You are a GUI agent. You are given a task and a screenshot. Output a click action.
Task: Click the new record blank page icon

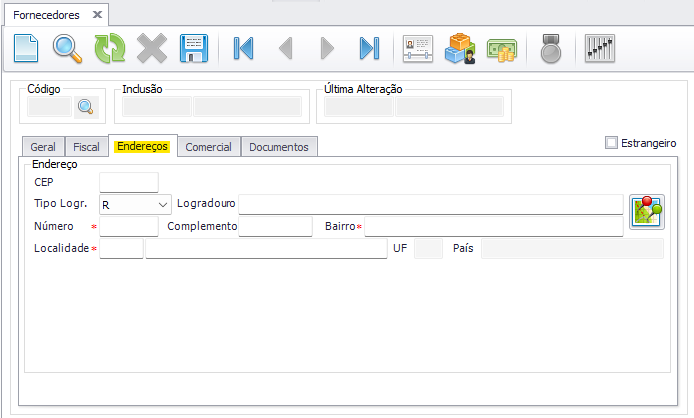pos(25,48)
